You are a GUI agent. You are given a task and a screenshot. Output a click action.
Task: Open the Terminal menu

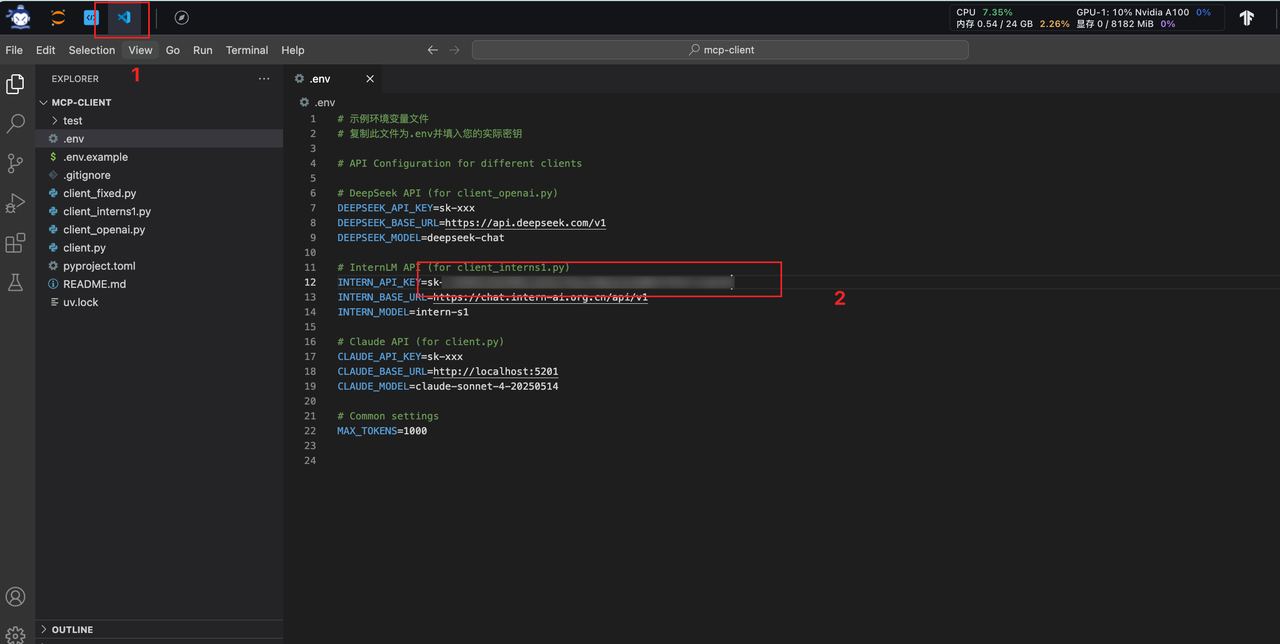tap(247, 50)
